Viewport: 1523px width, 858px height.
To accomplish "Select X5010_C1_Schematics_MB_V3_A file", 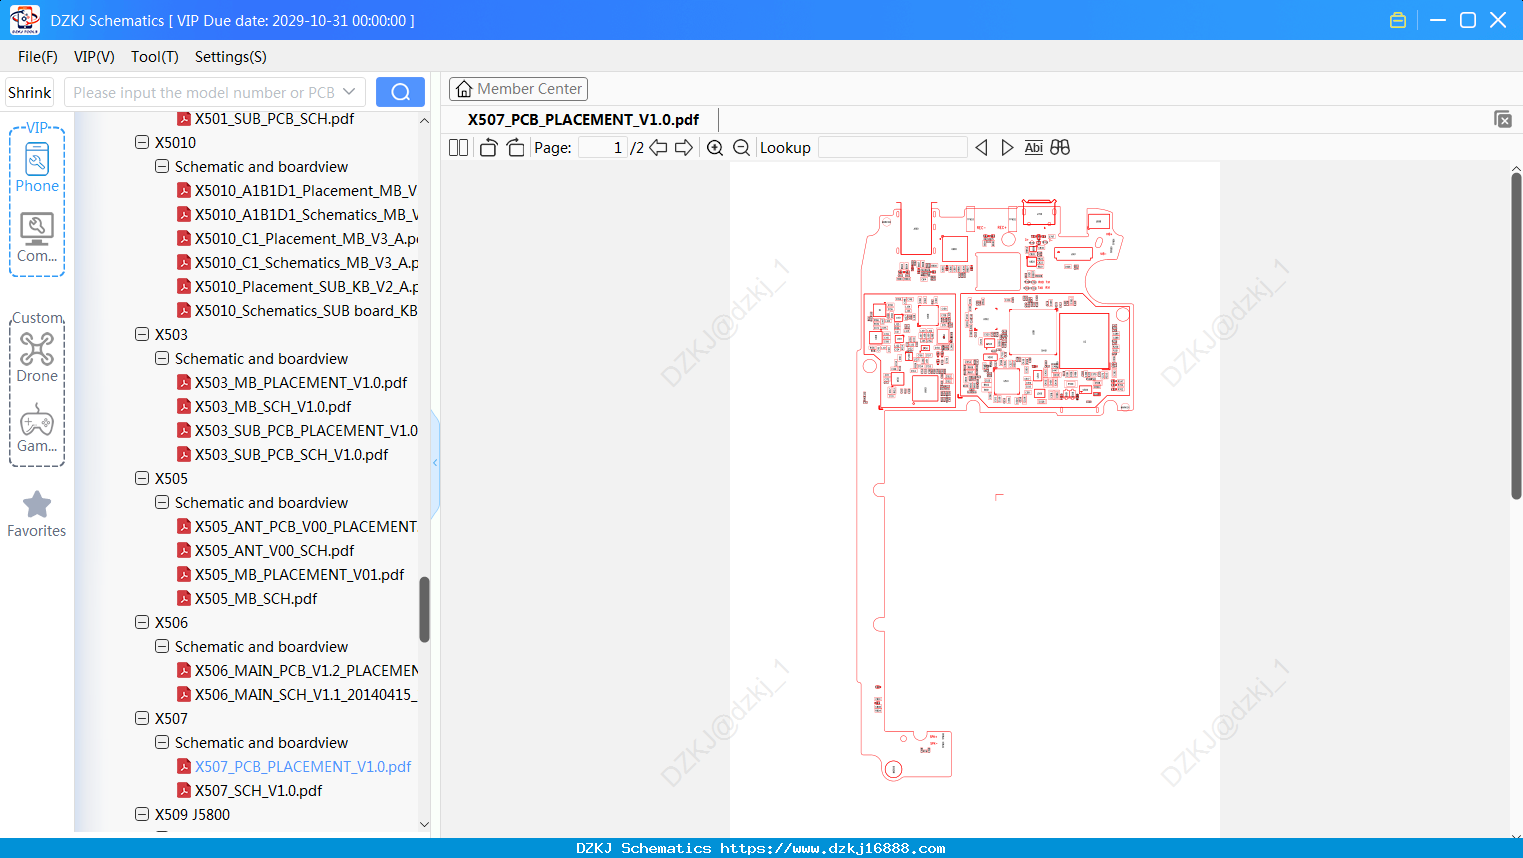I will coord(298,262).
